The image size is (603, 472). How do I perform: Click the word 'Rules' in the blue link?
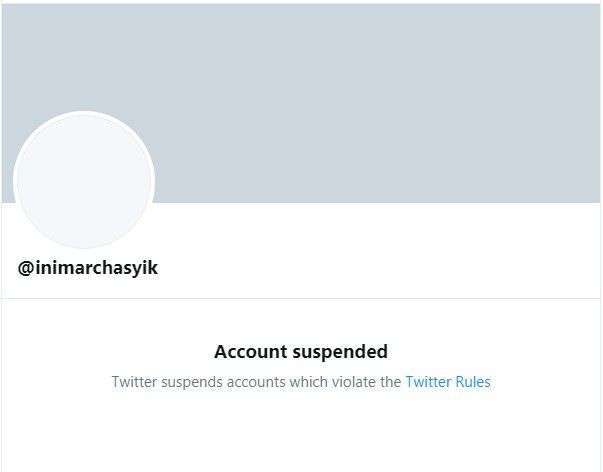click(x=473, y=382)
